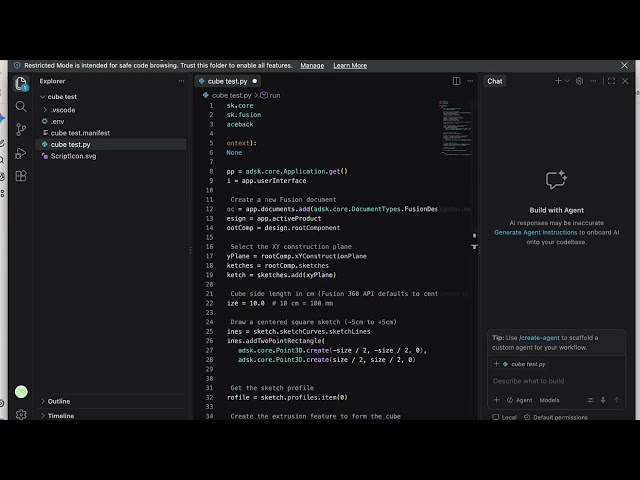
Task: Click Learn More link in banner
Action: 350,65
